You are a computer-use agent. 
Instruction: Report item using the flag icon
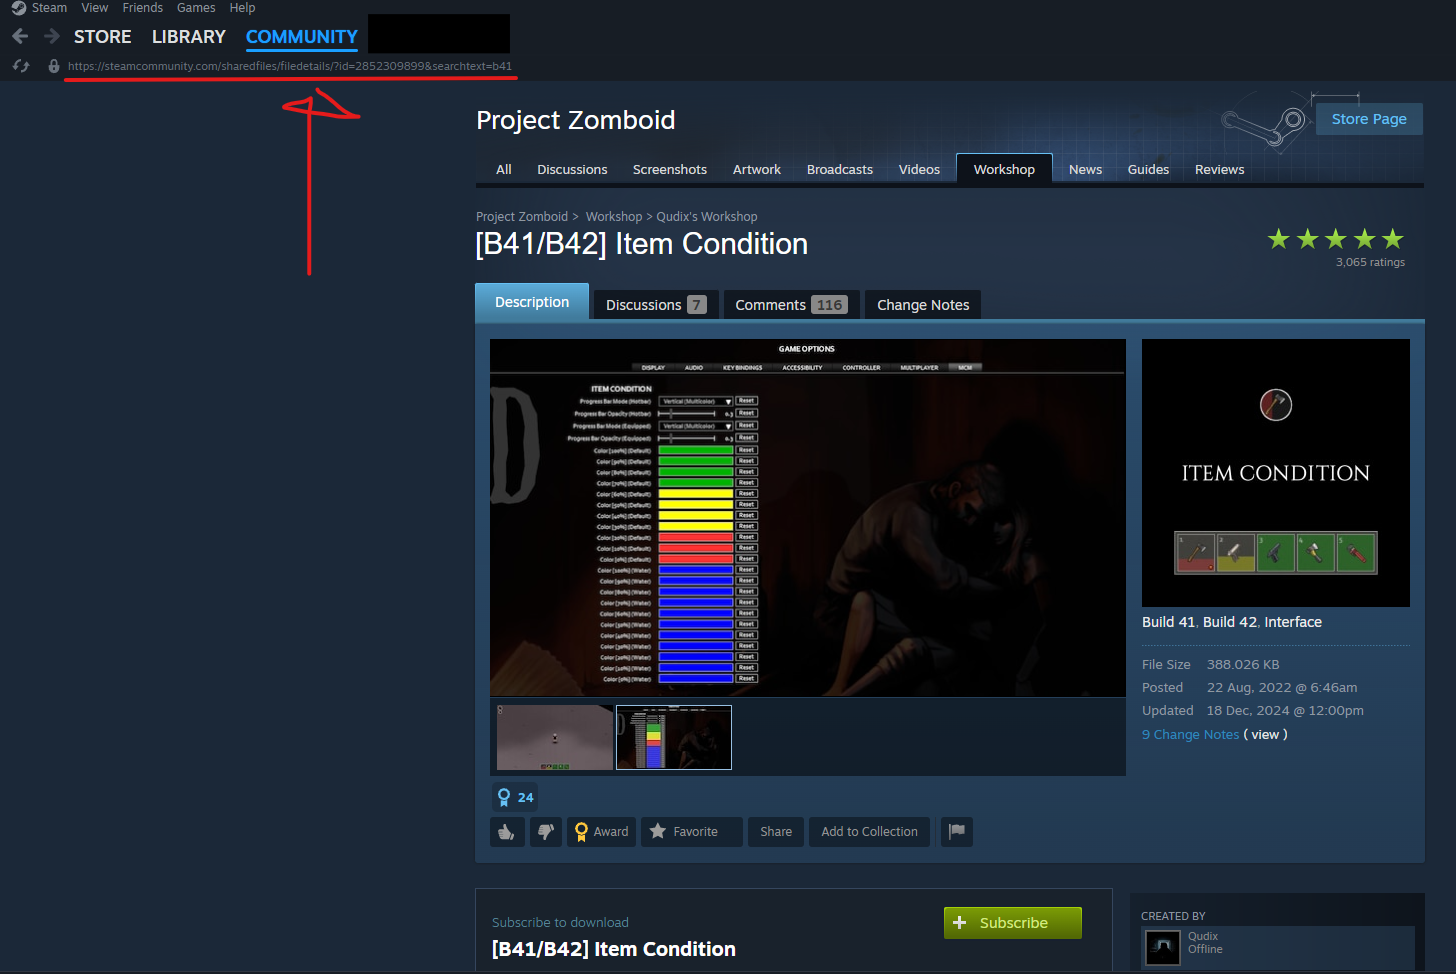pos(957,832)
